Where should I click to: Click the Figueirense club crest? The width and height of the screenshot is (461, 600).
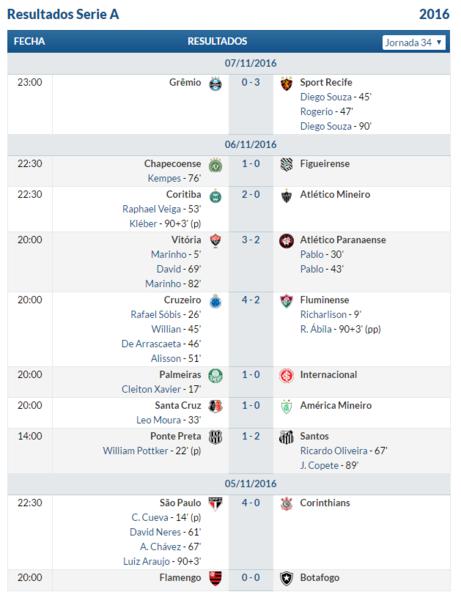287,165
